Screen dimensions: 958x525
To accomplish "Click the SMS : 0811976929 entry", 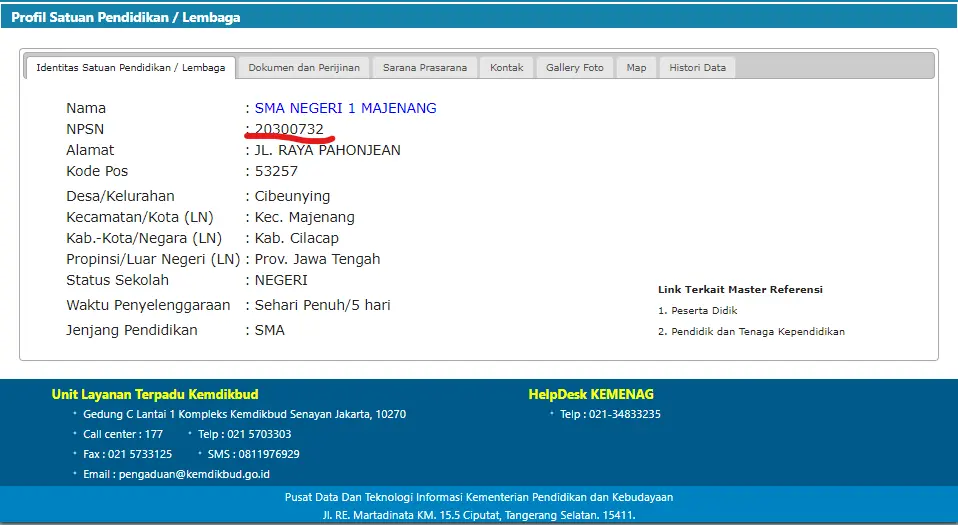I will [x=254, y=454].
